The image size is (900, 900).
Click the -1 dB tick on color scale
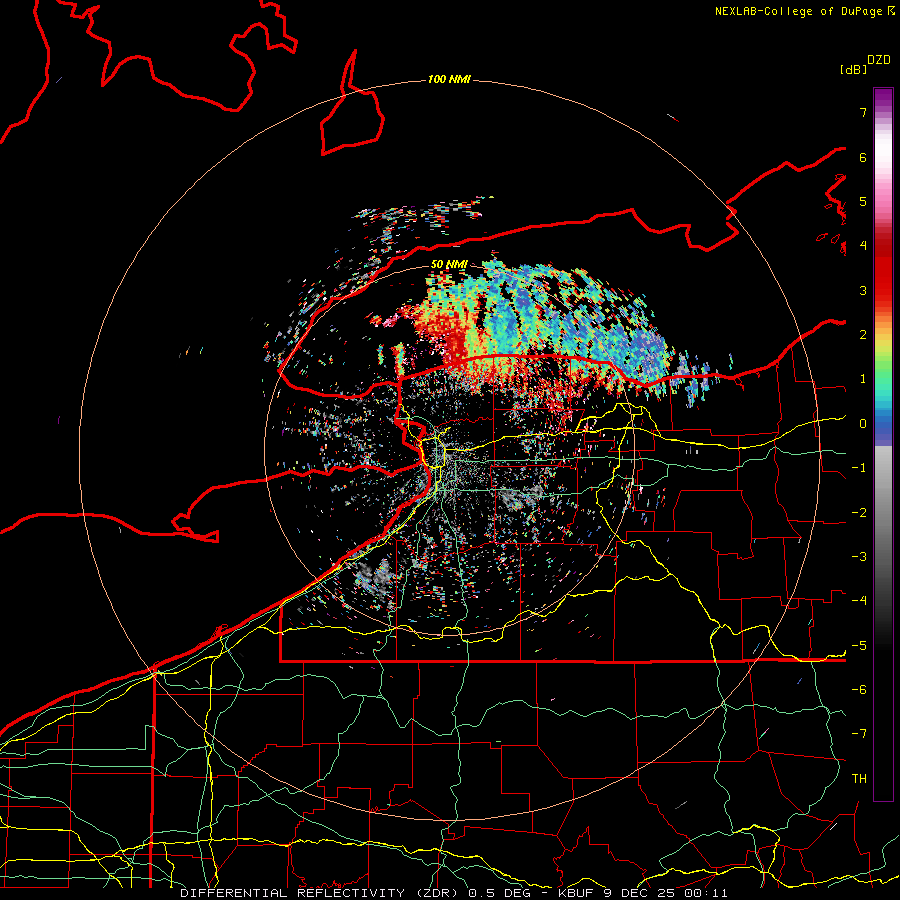tap(859, 468)
